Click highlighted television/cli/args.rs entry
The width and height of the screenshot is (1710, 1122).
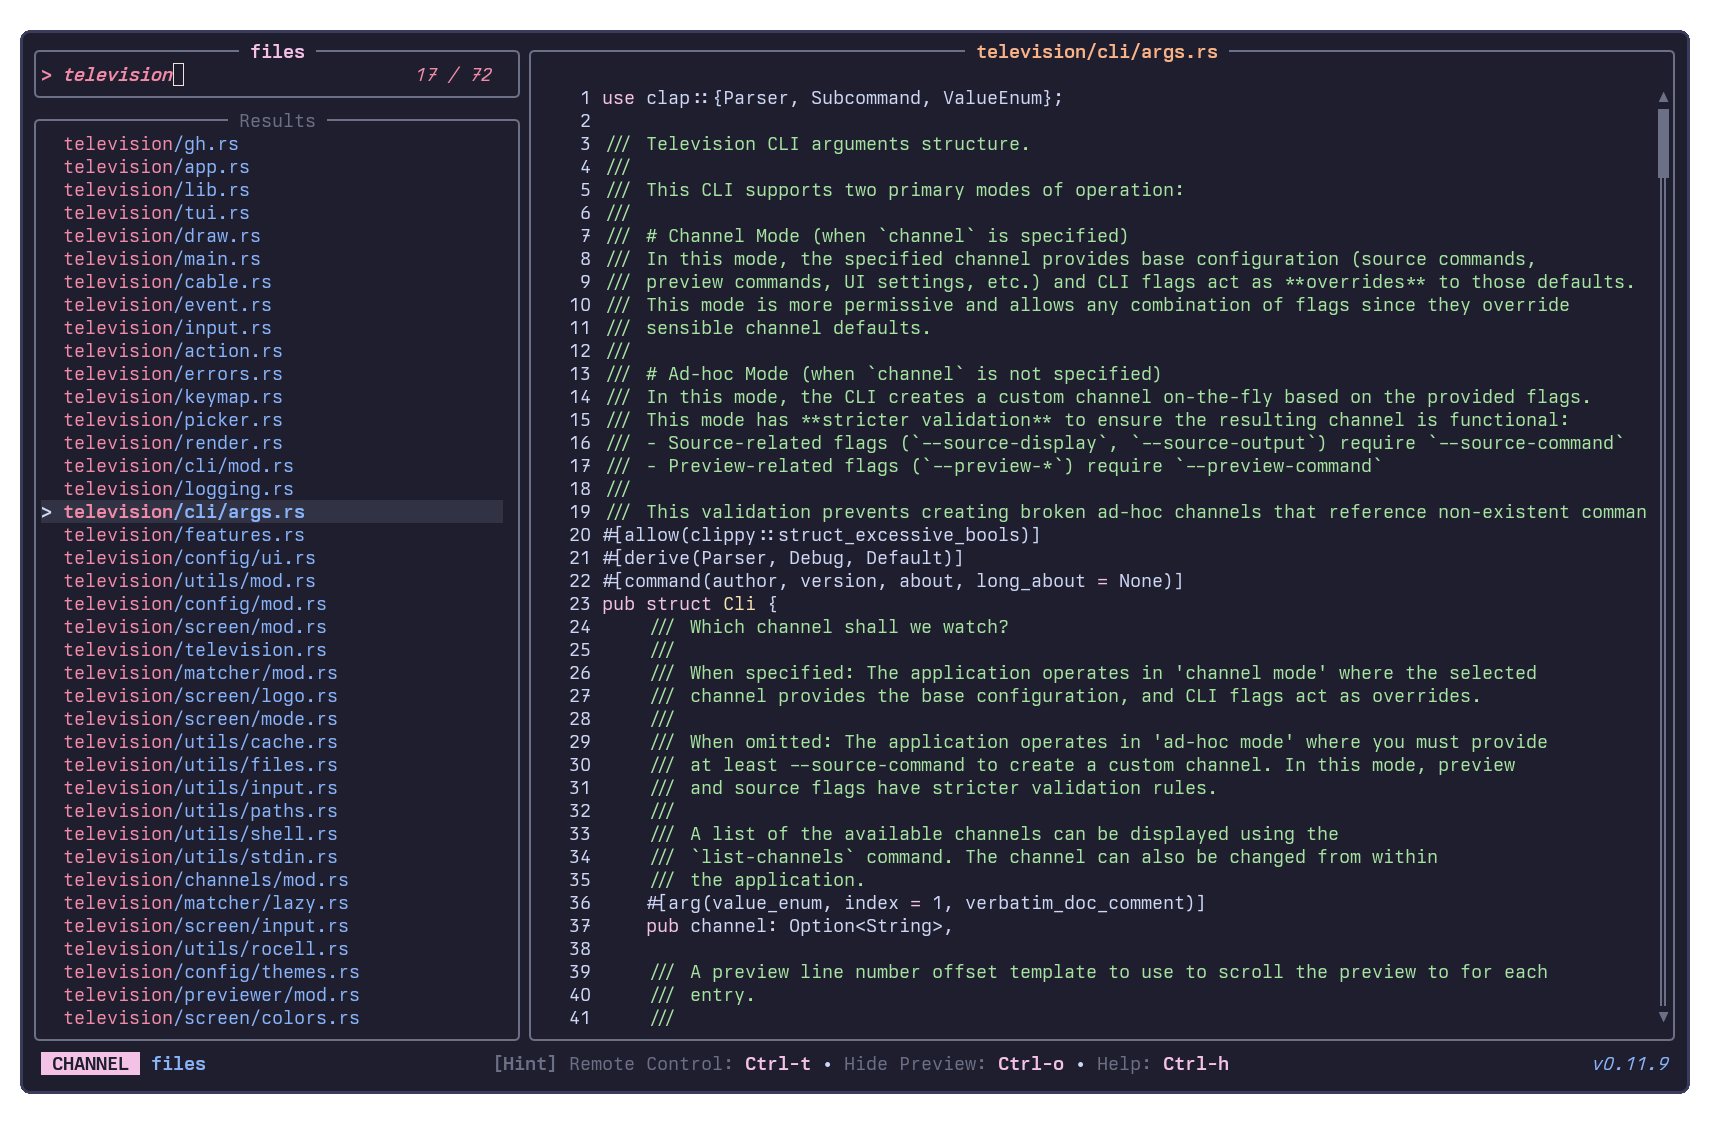pos(272,512)
